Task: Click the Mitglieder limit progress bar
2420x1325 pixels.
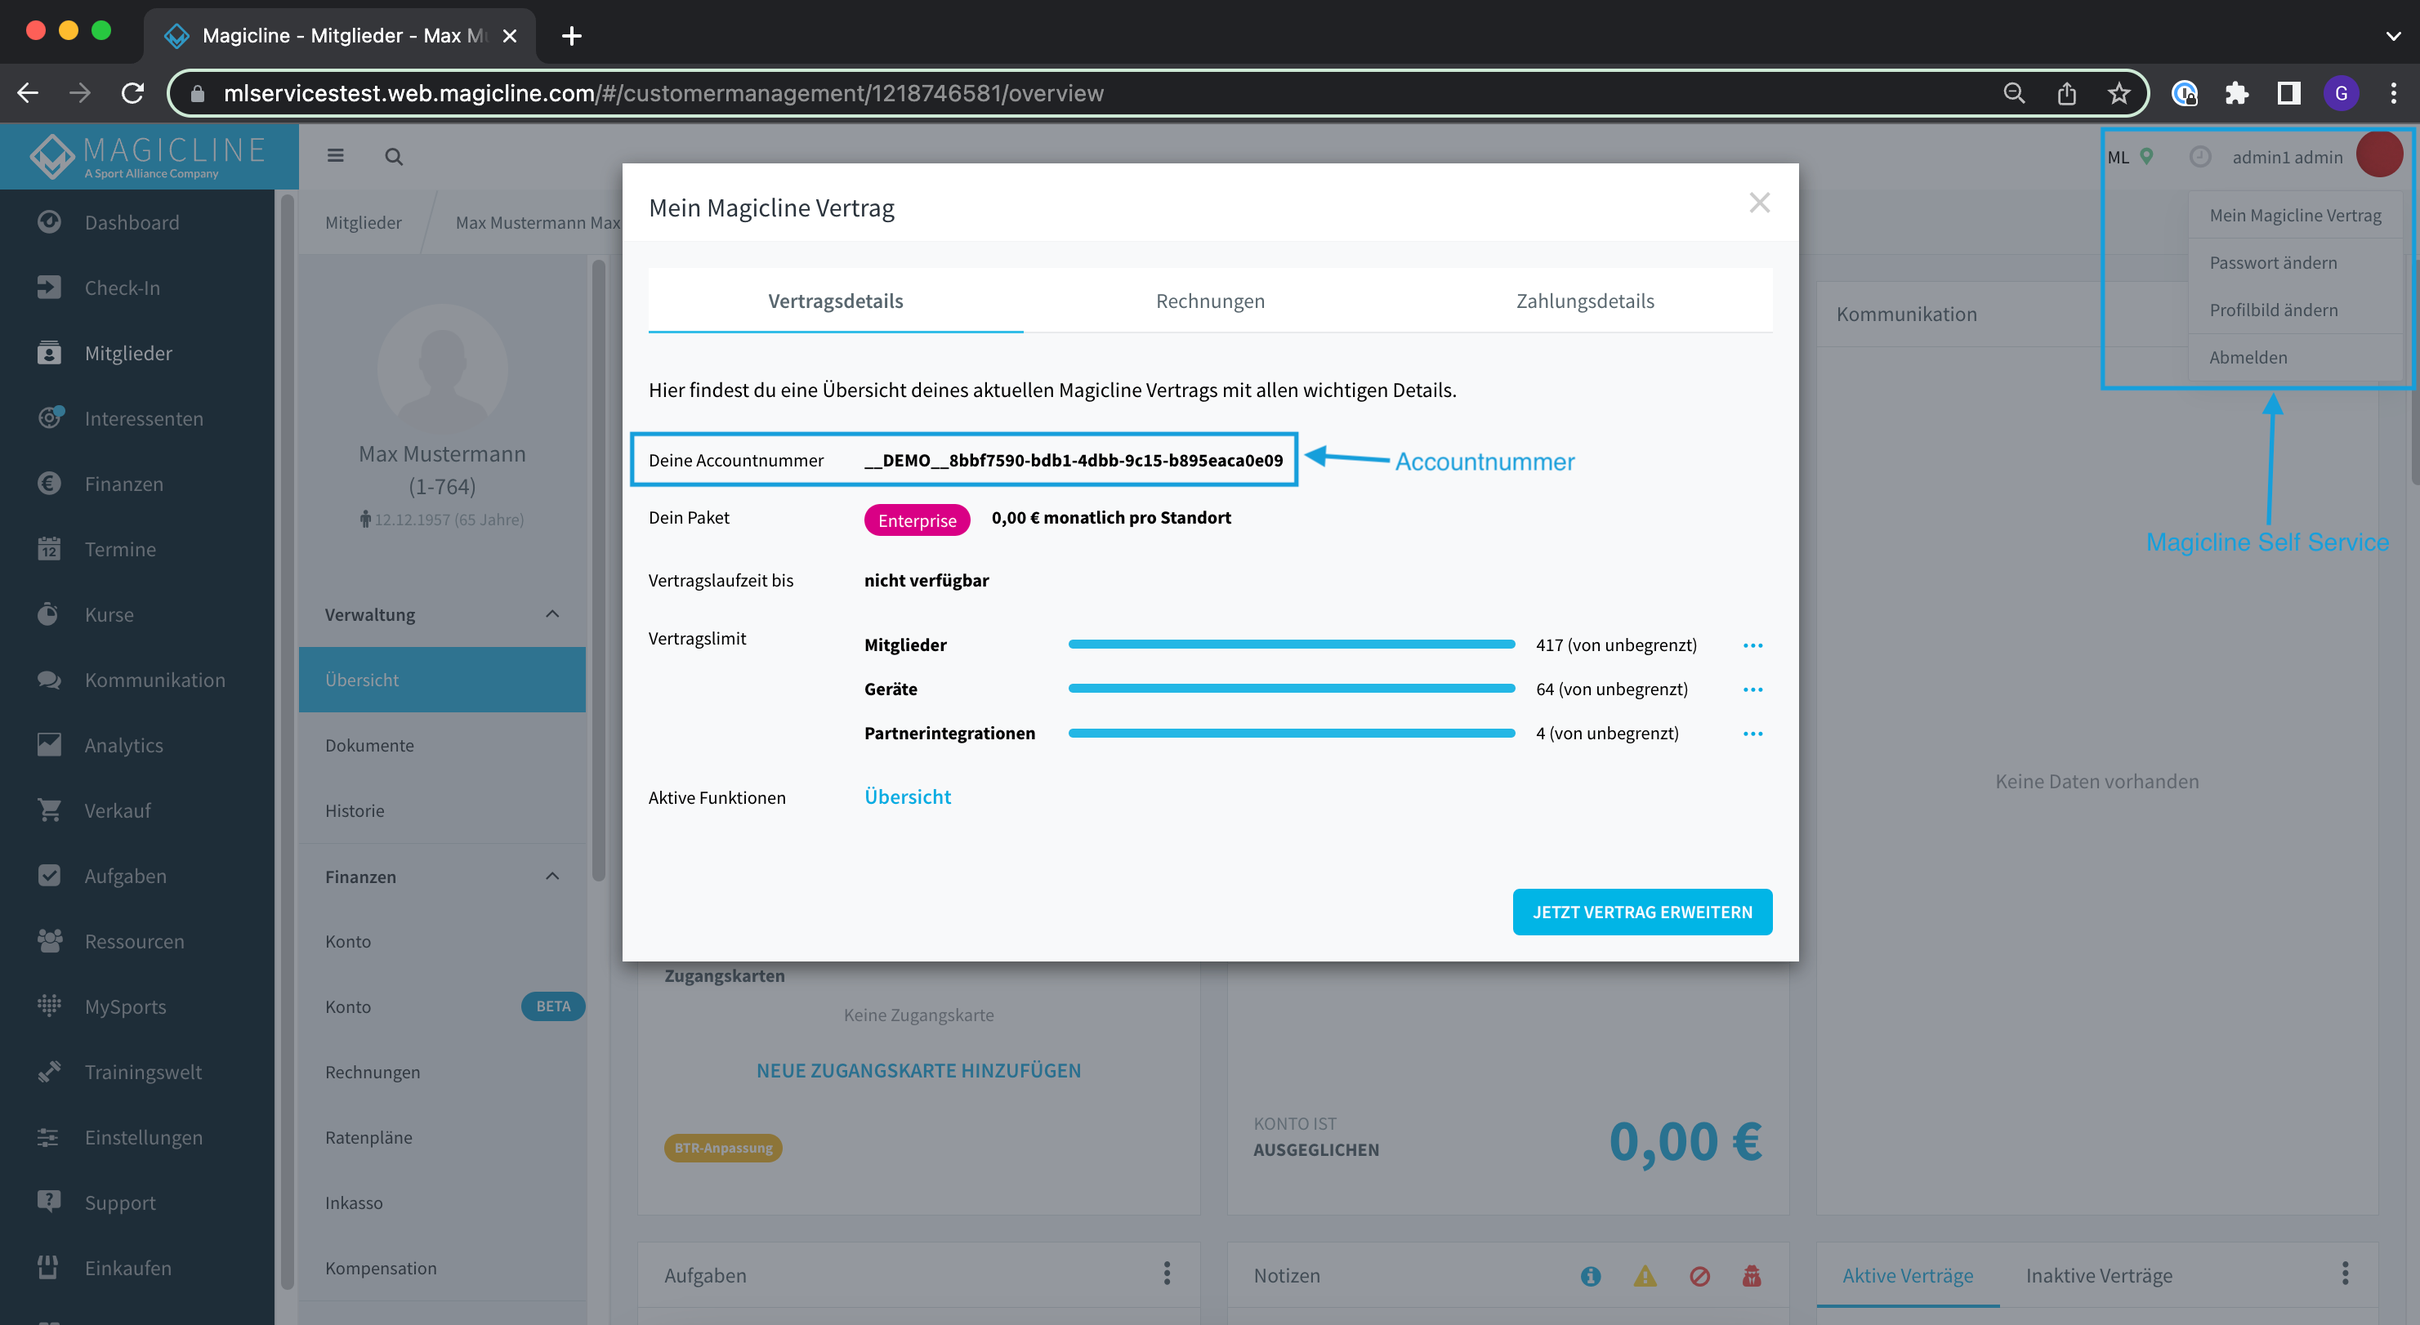Action: tap(1292, 645)
